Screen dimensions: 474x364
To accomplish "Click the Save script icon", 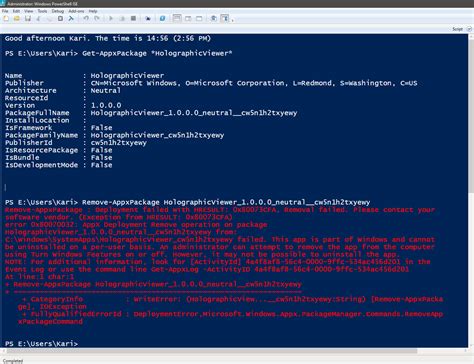I will click(28, 18).
